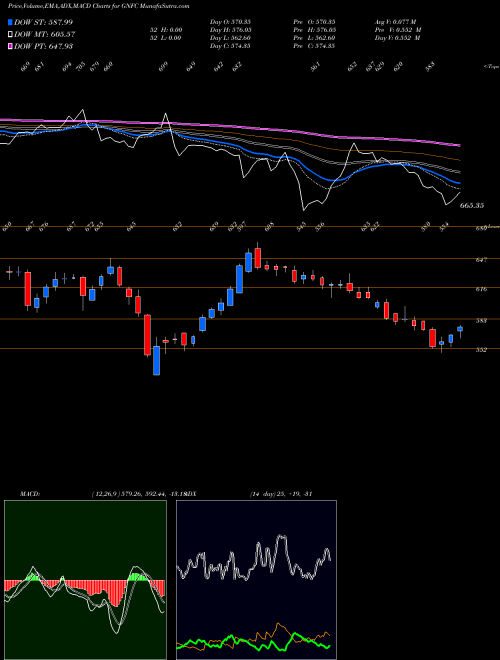This screenshot has height=660, width=500.
Task: Select the 'DOW PT: 647.93' label
Action: click(43, 46)
